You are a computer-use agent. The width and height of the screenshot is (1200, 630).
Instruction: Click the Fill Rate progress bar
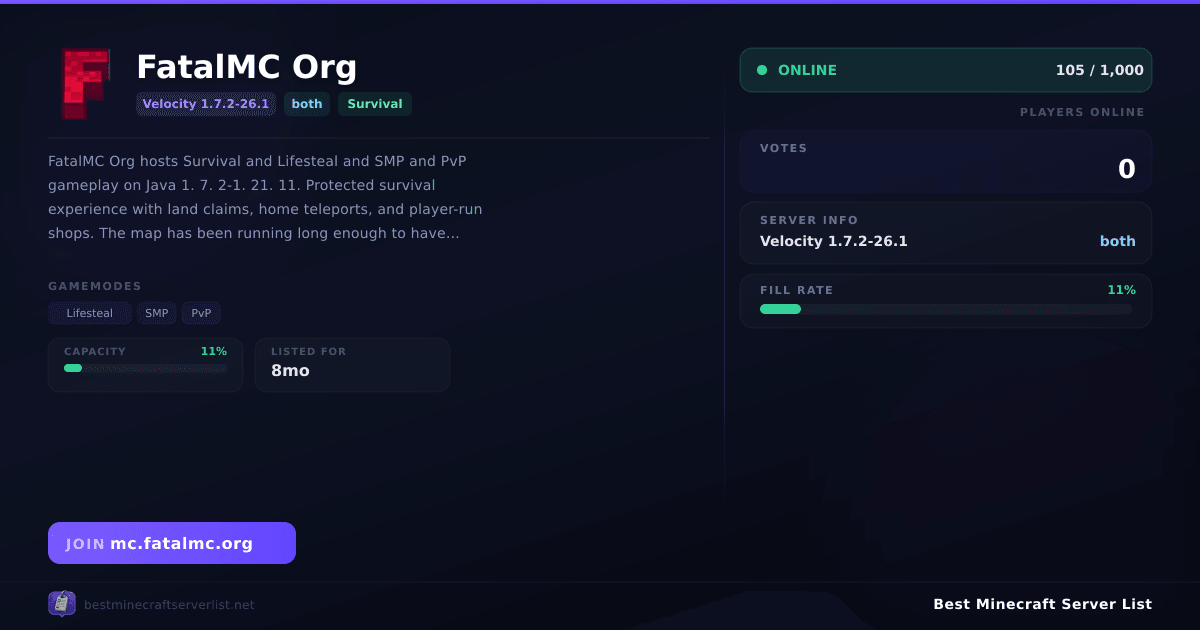pos(946,309)
